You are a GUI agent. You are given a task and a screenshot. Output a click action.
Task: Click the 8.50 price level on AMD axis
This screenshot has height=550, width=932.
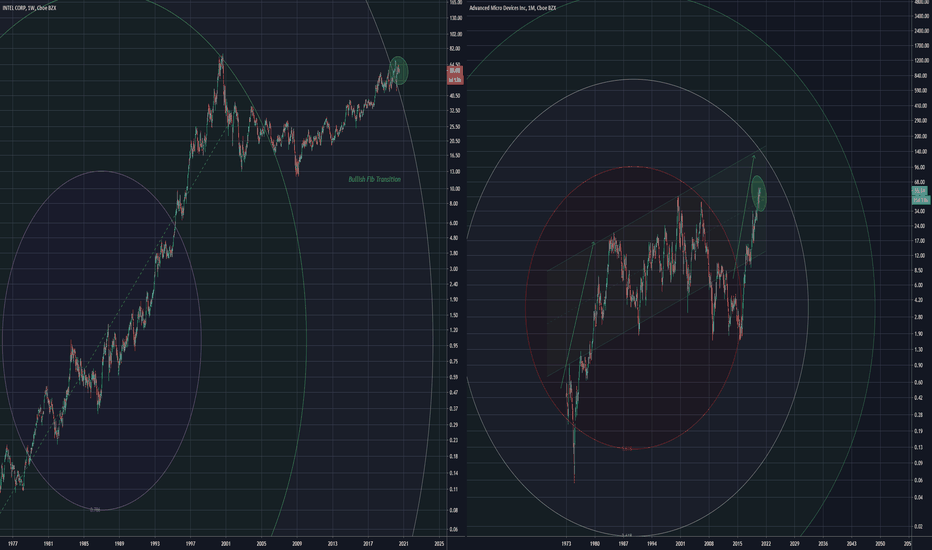[x=920, y=271]
